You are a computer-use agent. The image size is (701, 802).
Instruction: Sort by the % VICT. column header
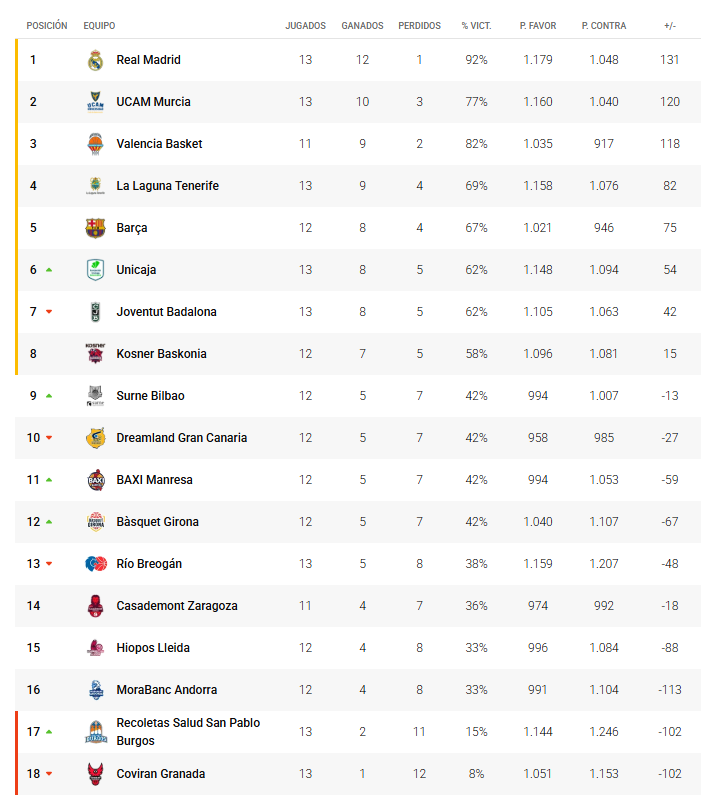coord(475,24)
